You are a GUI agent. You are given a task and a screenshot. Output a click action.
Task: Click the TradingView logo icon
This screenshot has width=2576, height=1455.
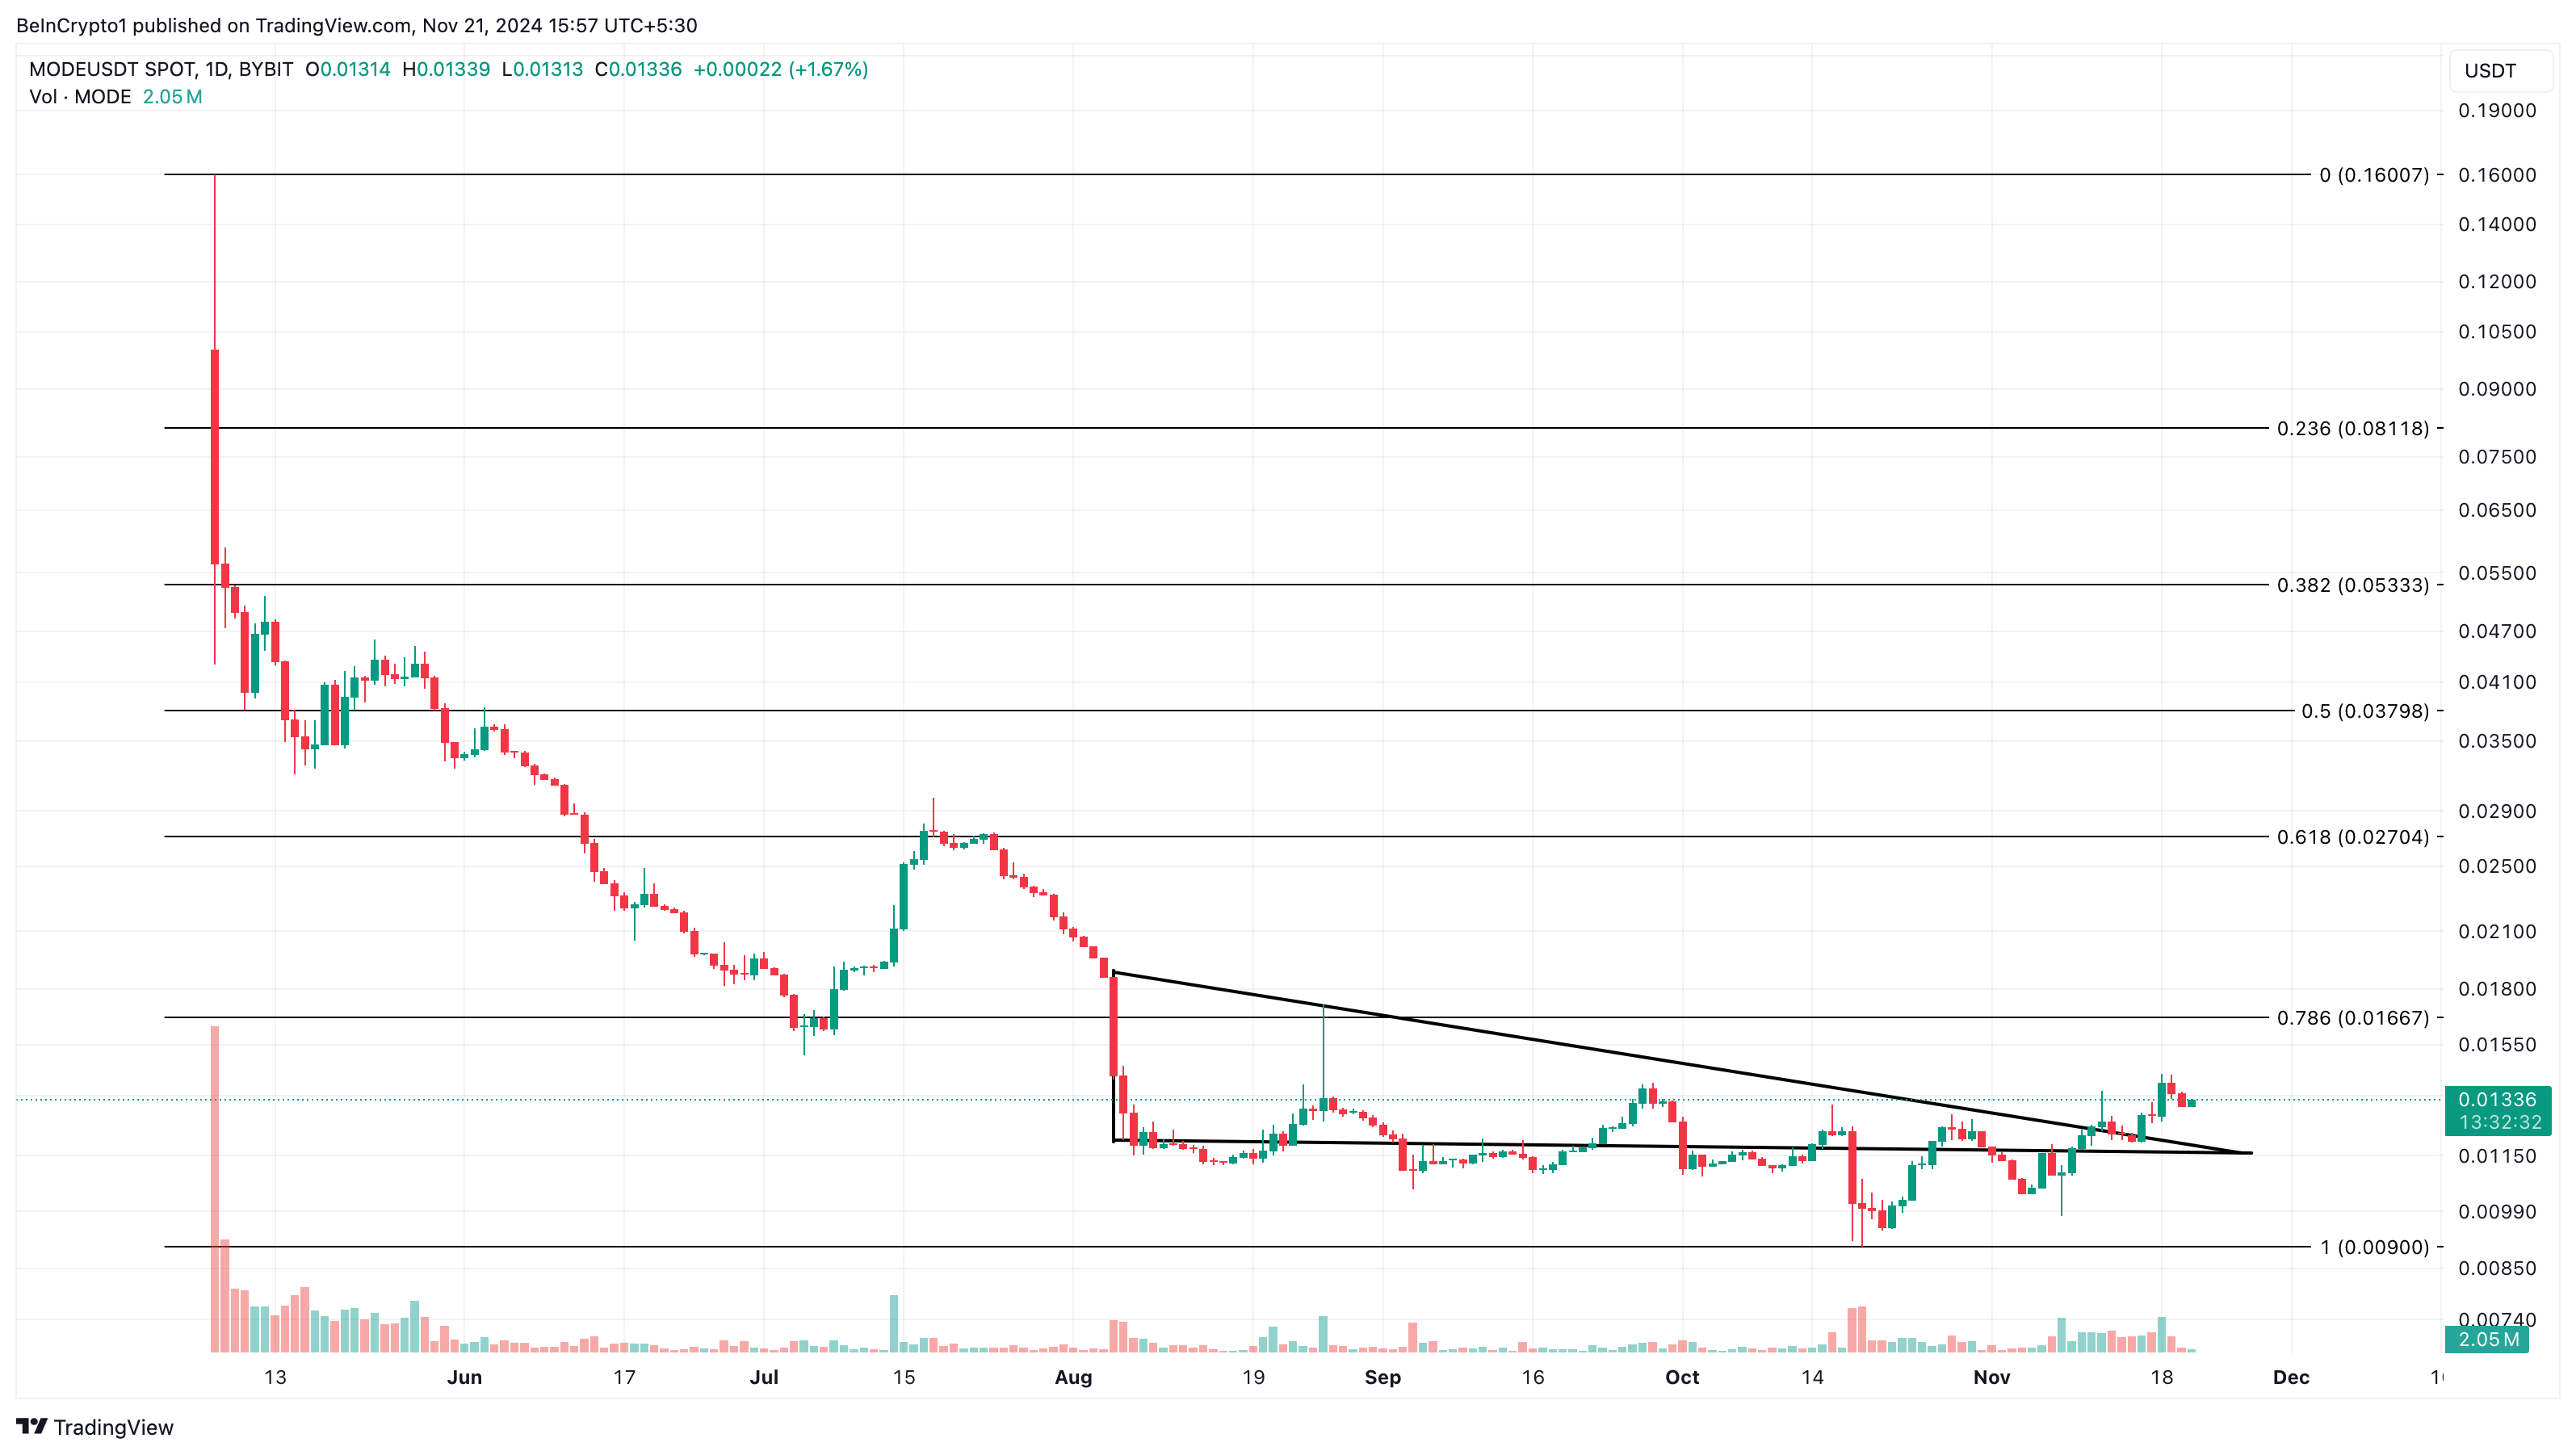tap(32, 1426)
